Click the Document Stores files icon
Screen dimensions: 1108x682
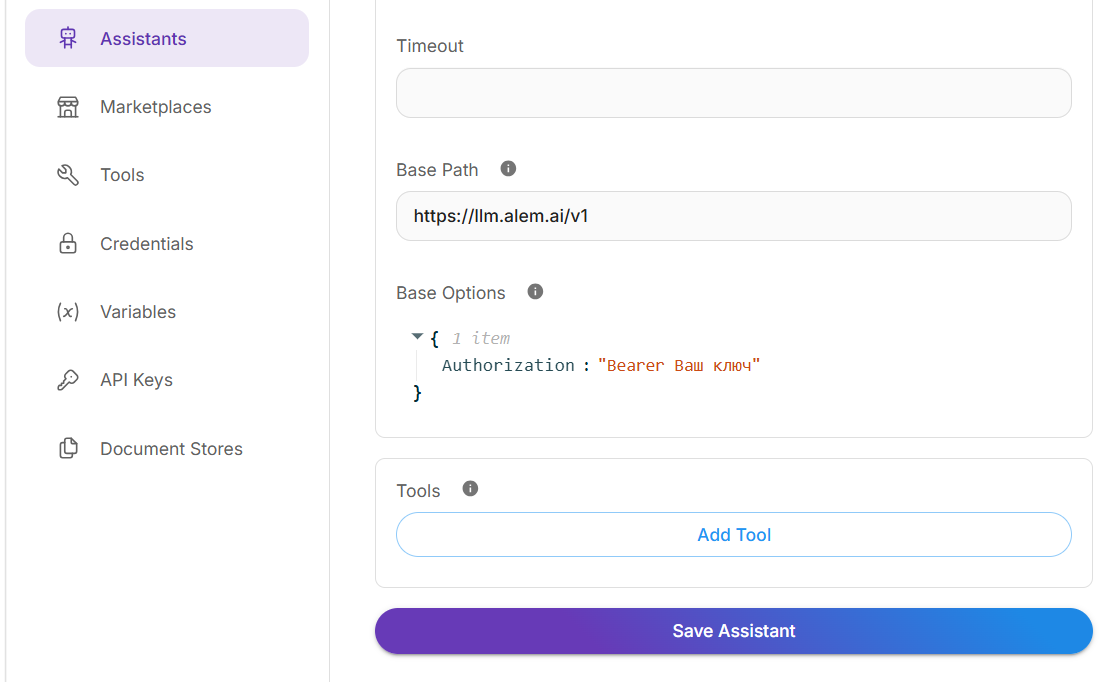coord(68,449)
